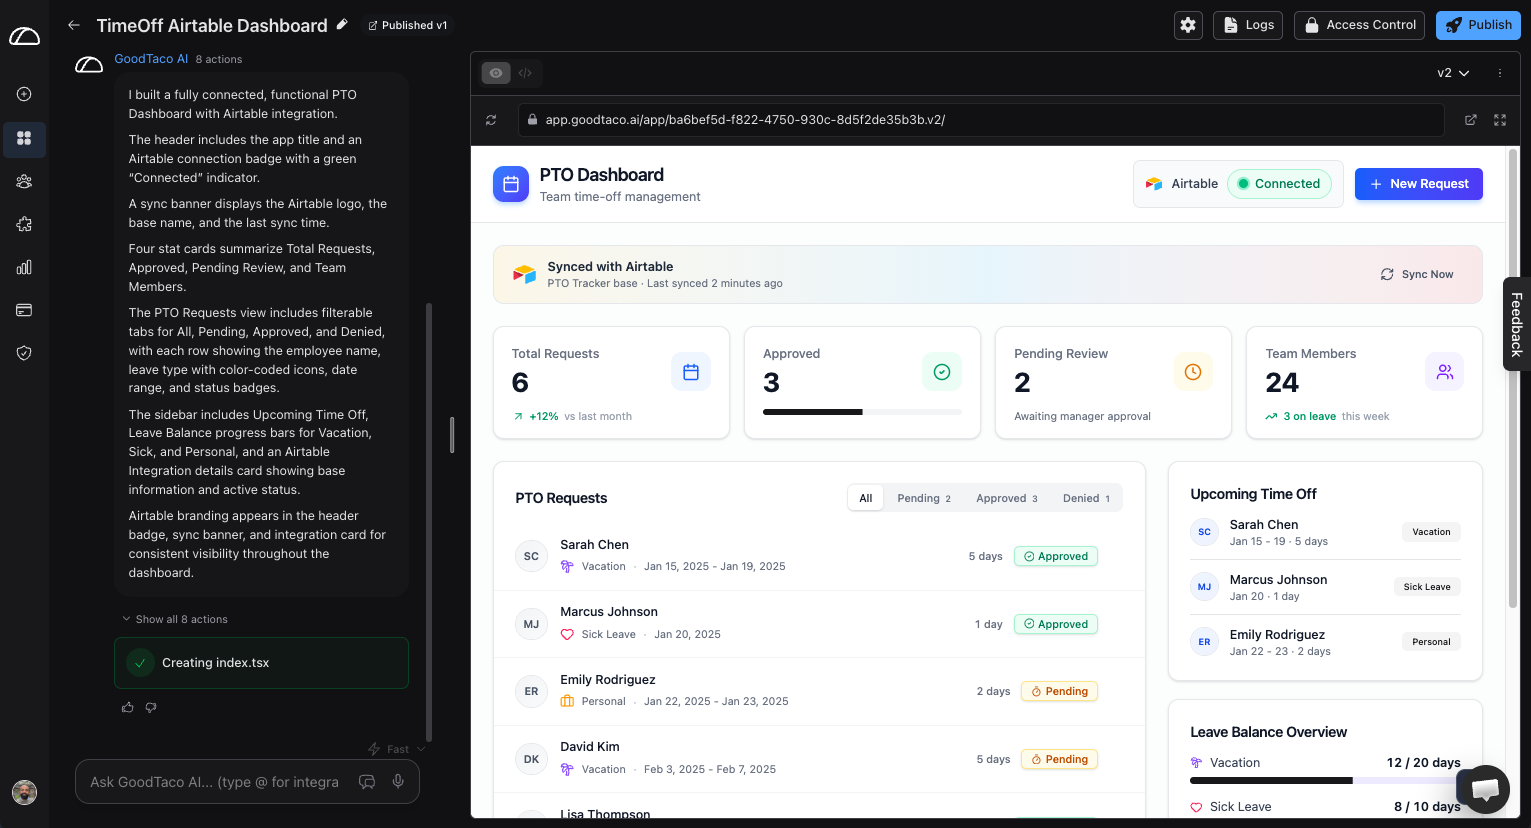Viewport: 1531px width, 828px height.
Task: Click the GoodTaco AI sender name
Action: click(x=151, y=59)
